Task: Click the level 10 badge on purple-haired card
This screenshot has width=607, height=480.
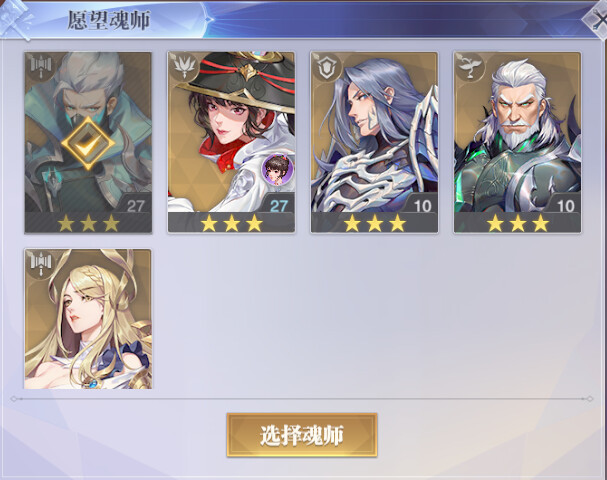Action: (x=421, y=205)
